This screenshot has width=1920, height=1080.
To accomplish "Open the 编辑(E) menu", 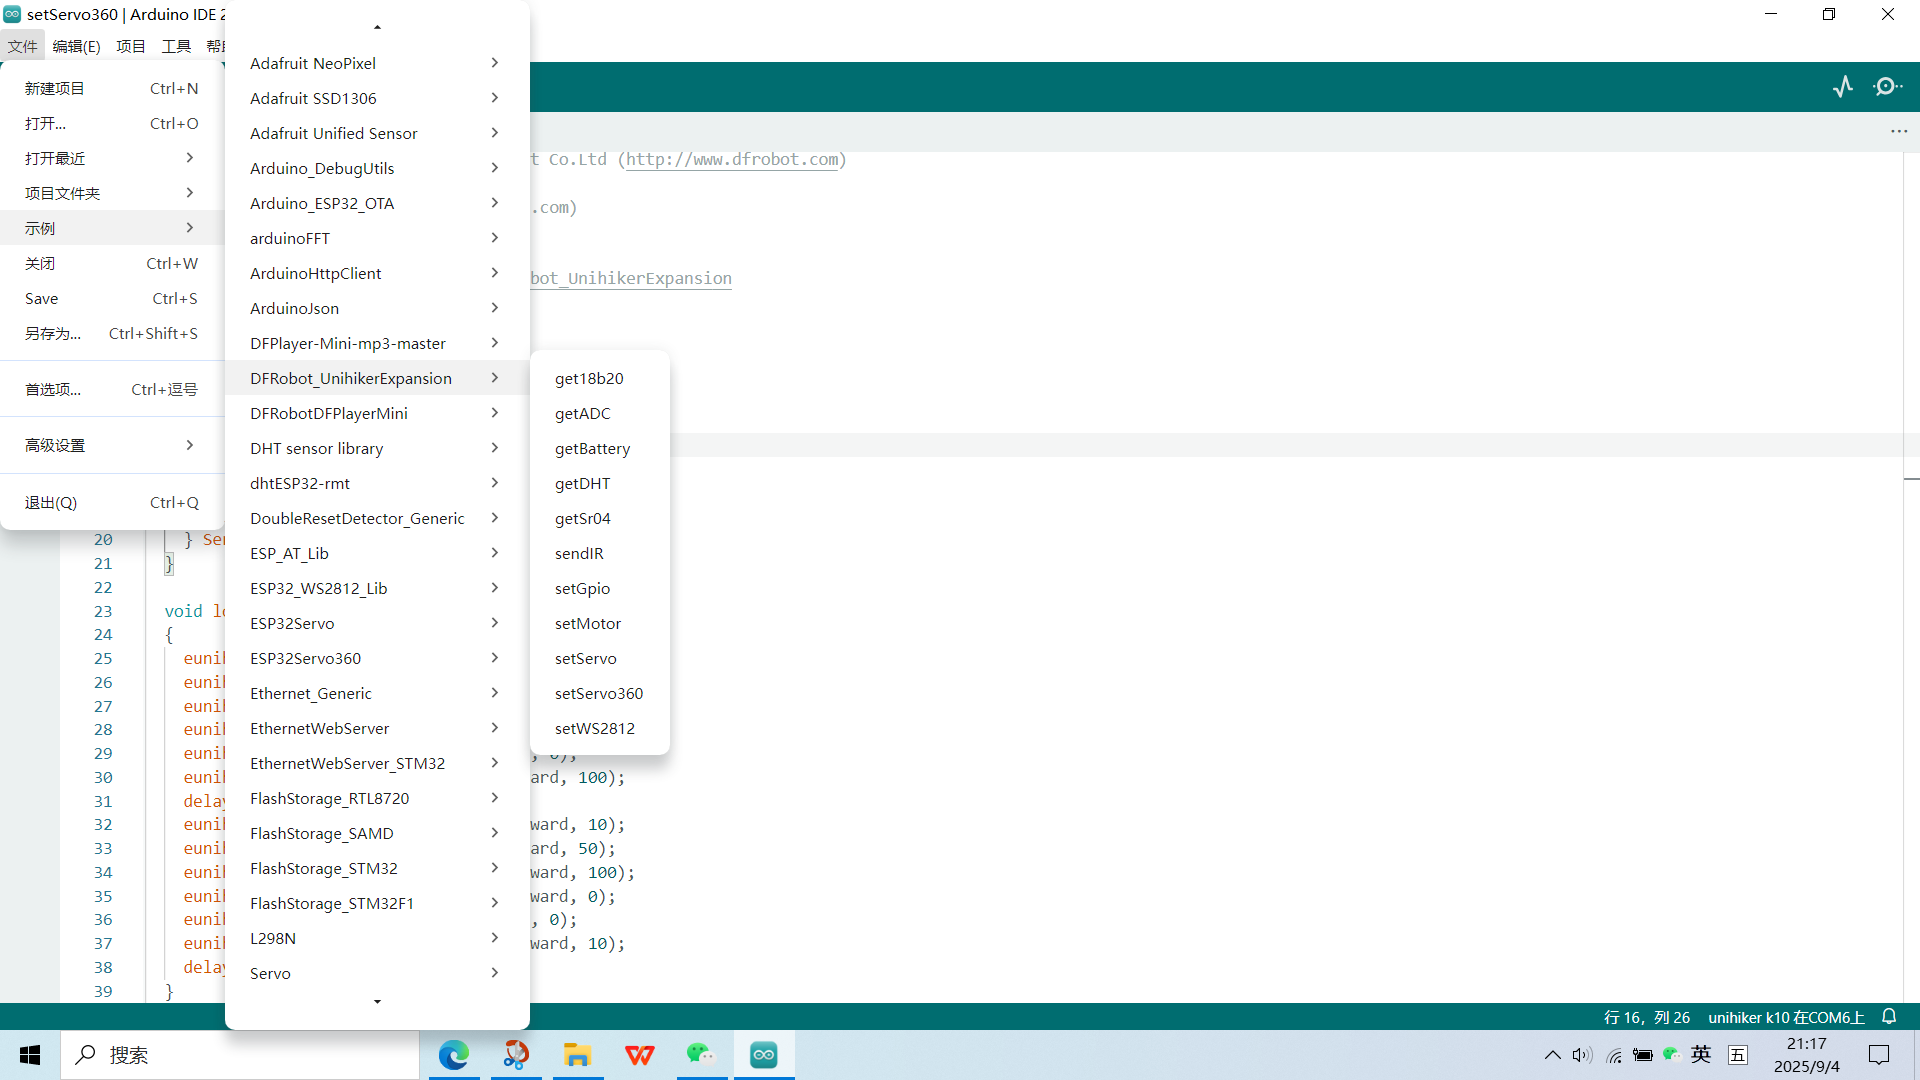I will coord(76,46).
